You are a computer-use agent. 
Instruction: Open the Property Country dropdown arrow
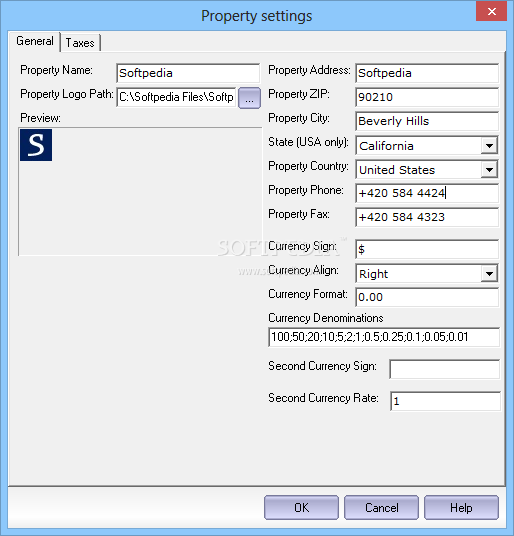pos(489,170)
